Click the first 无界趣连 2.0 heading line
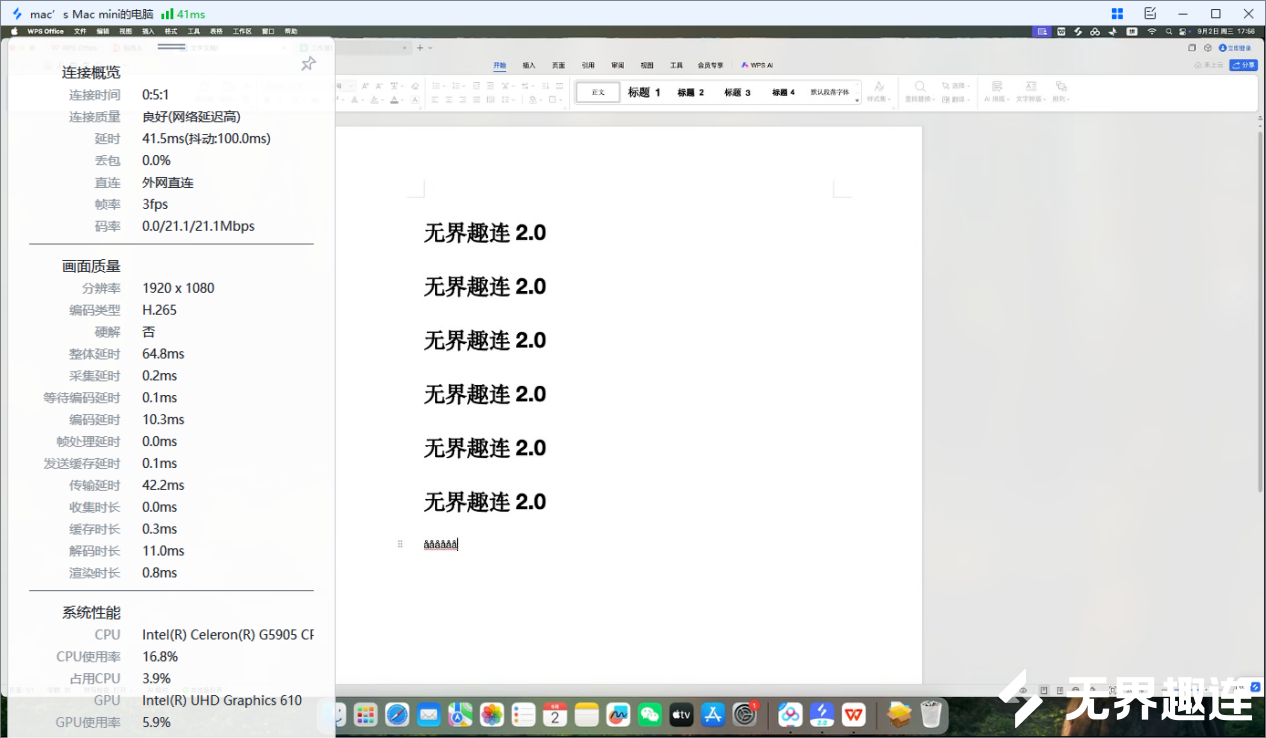This screenshot has width=1266, height=738. coord(485,233)
